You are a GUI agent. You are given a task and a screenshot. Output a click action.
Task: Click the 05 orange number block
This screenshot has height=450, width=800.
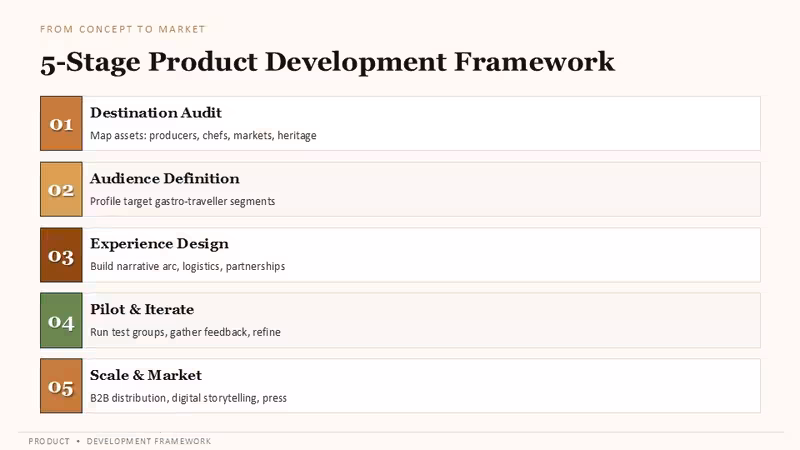(61, 386)
